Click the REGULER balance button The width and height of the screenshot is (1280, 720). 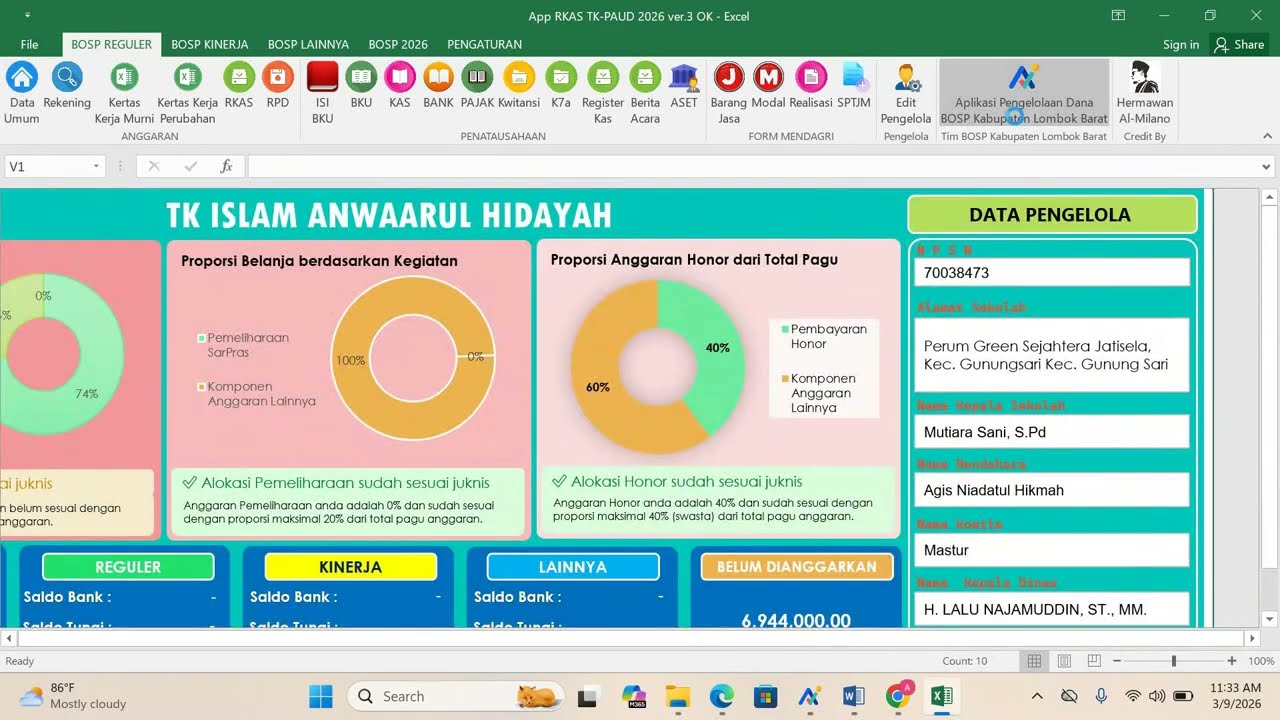128,567
